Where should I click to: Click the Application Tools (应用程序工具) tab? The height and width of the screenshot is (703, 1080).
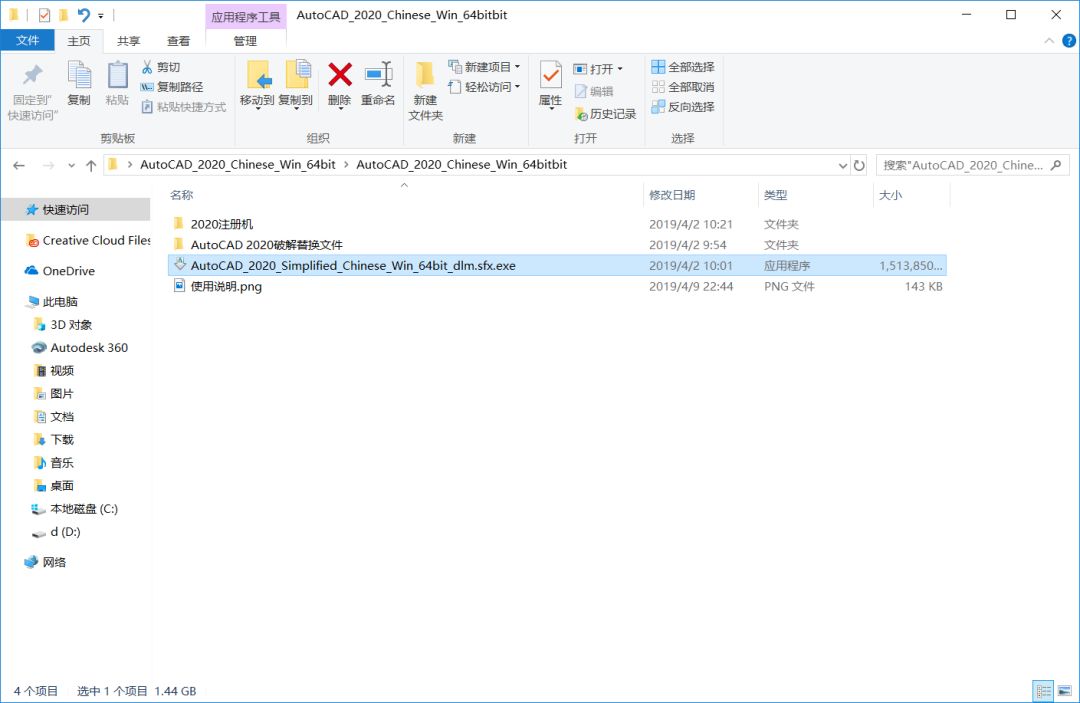pos(245,17)
